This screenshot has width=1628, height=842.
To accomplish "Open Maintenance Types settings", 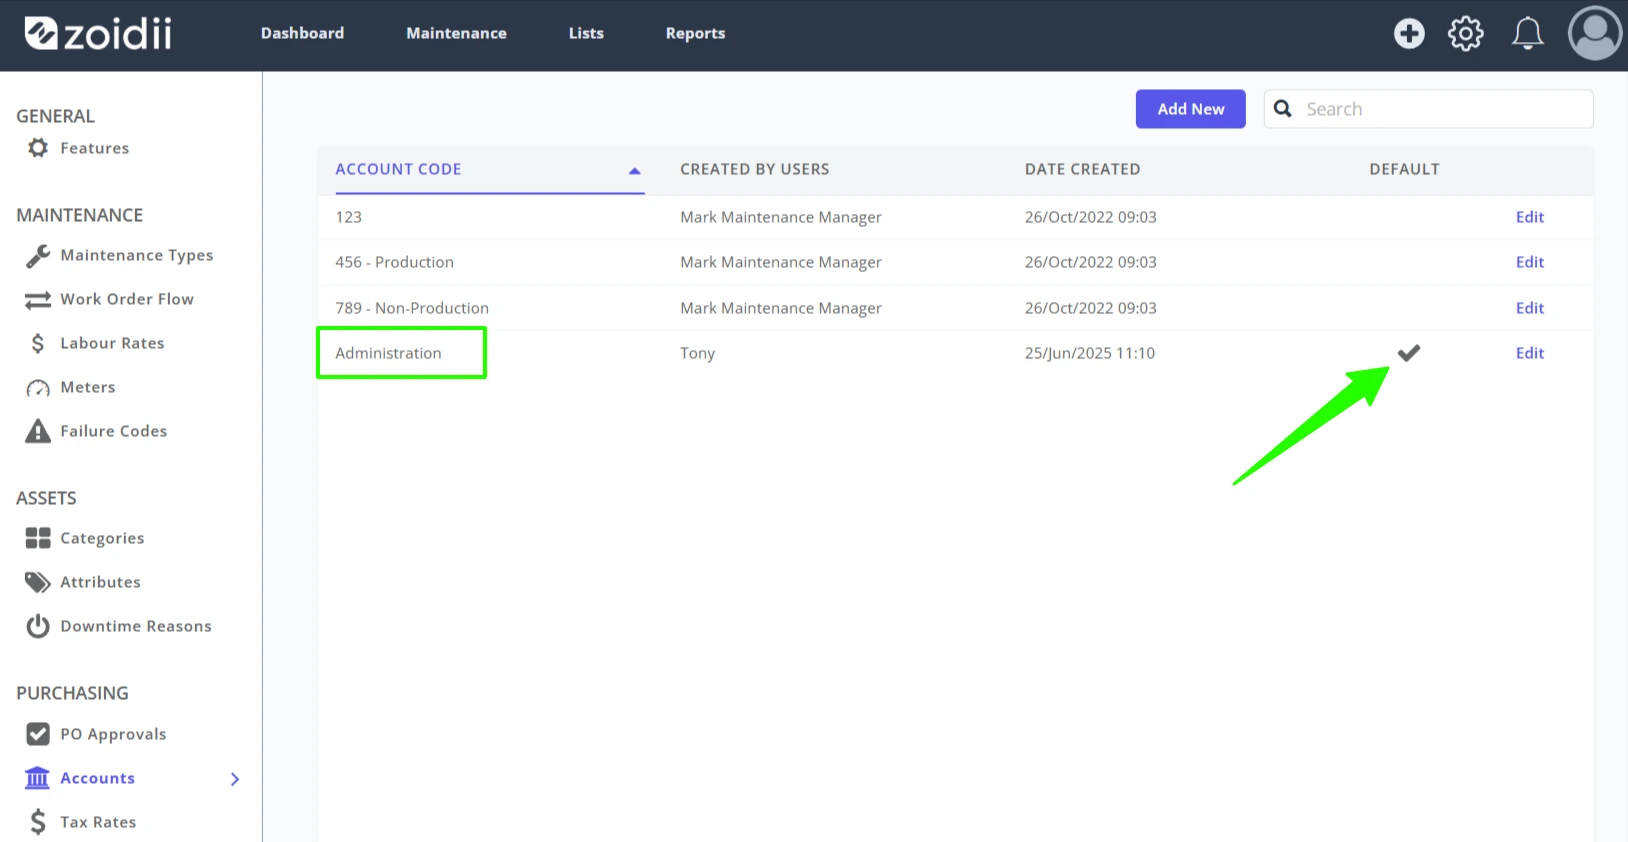I will click(137, 255).
